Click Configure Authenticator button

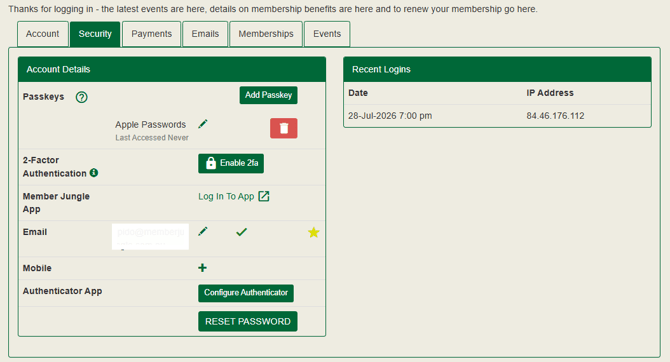tap(246, 293)
